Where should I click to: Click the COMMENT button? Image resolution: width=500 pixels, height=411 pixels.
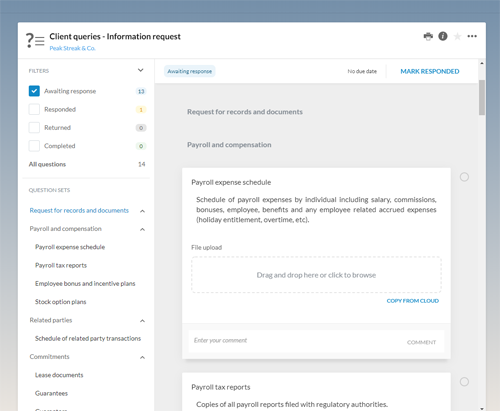coord(421,342)
